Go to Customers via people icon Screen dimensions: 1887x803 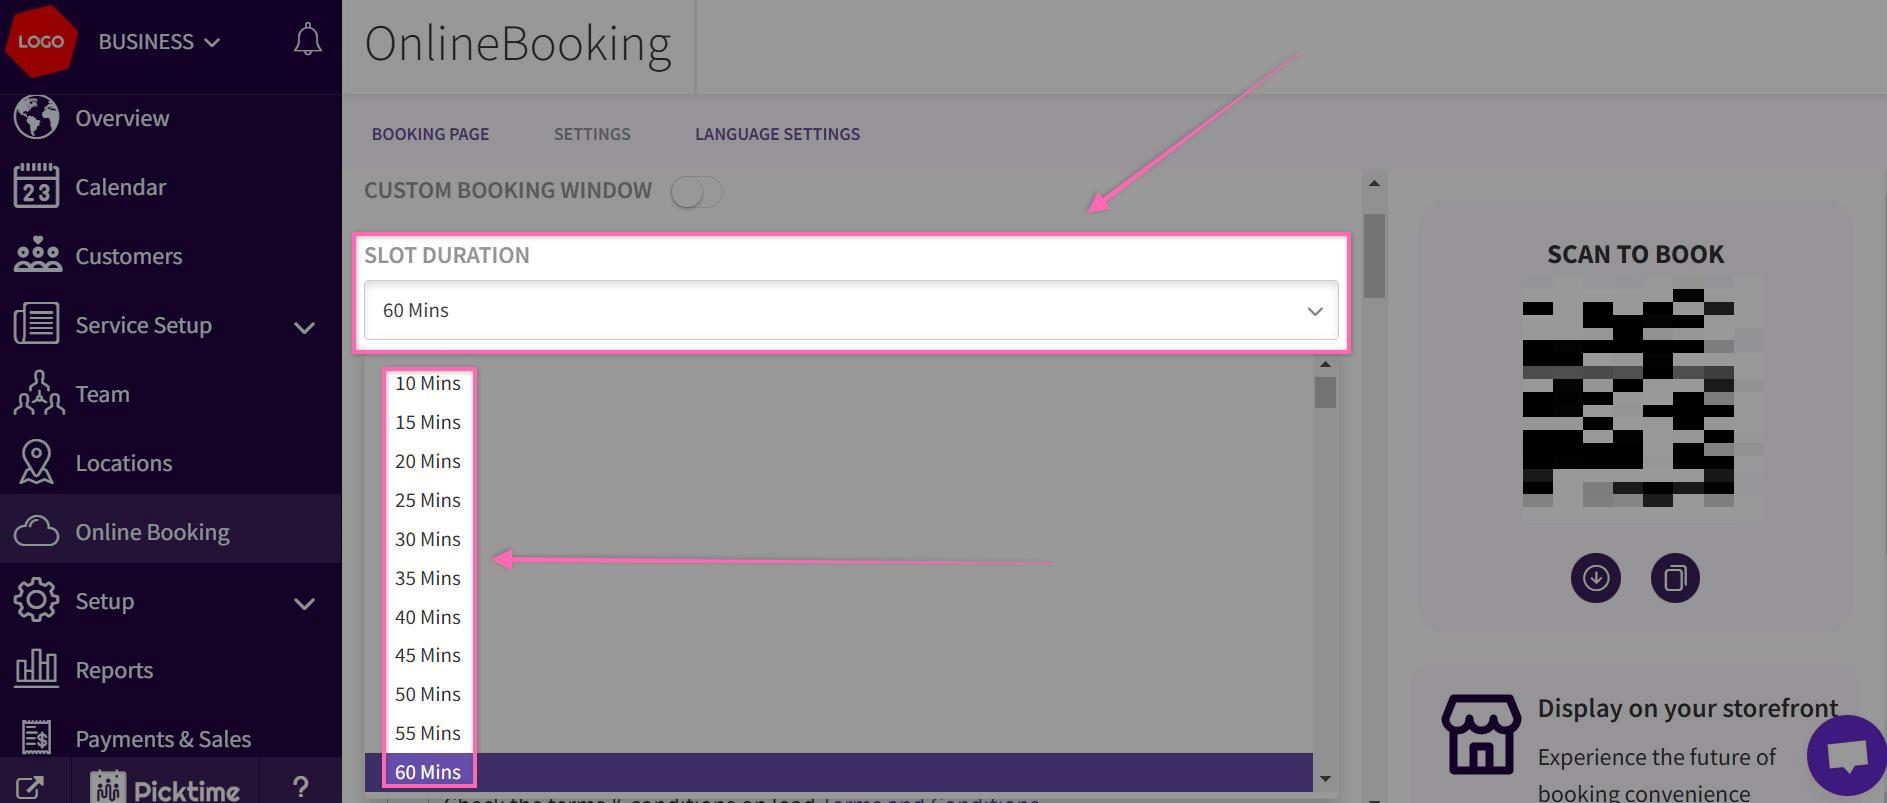point(37,256)
